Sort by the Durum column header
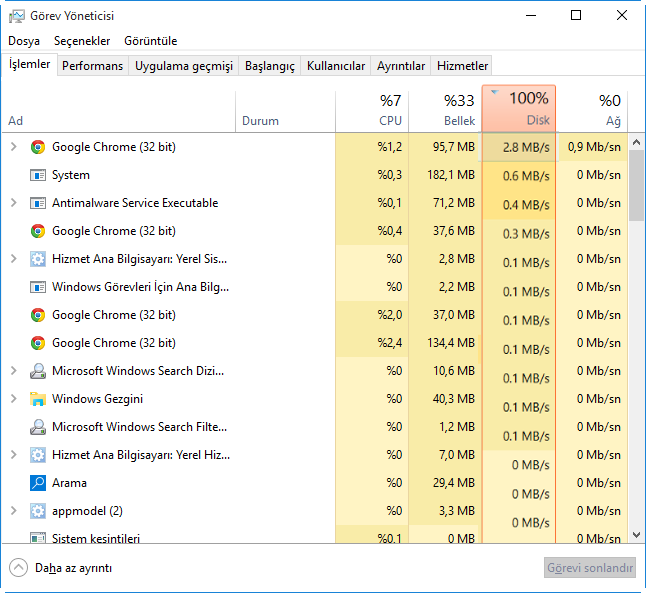 (286, 111)
